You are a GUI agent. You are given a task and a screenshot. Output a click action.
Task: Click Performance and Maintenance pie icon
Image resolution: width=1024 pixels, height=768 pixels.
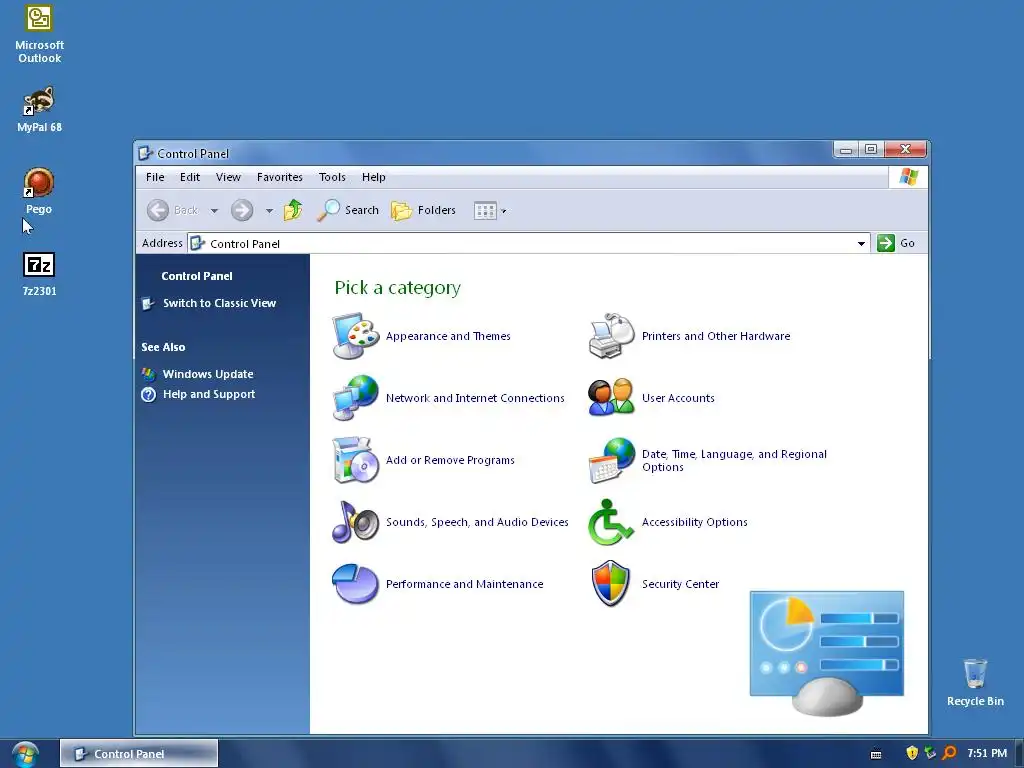(355, 584)
